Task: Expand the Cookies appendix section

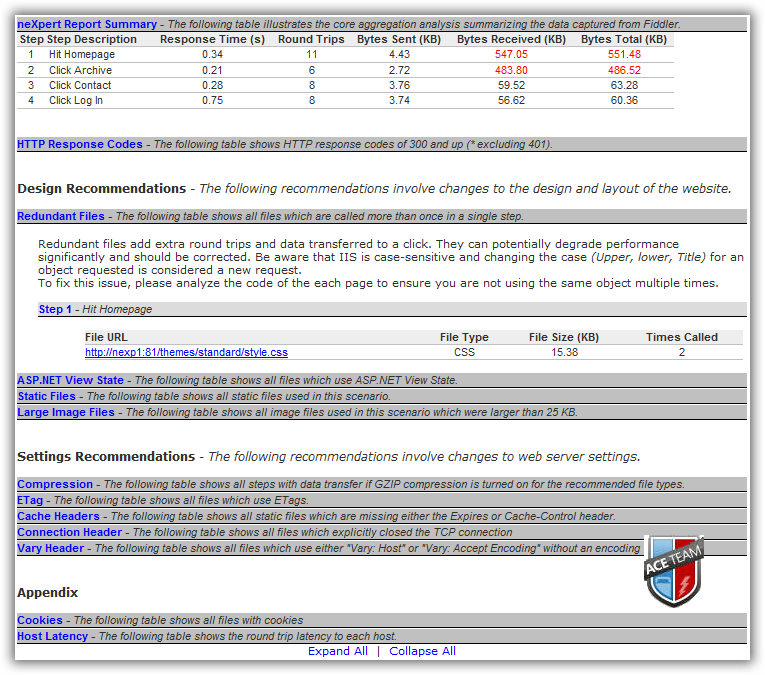Action: point(40,620)
